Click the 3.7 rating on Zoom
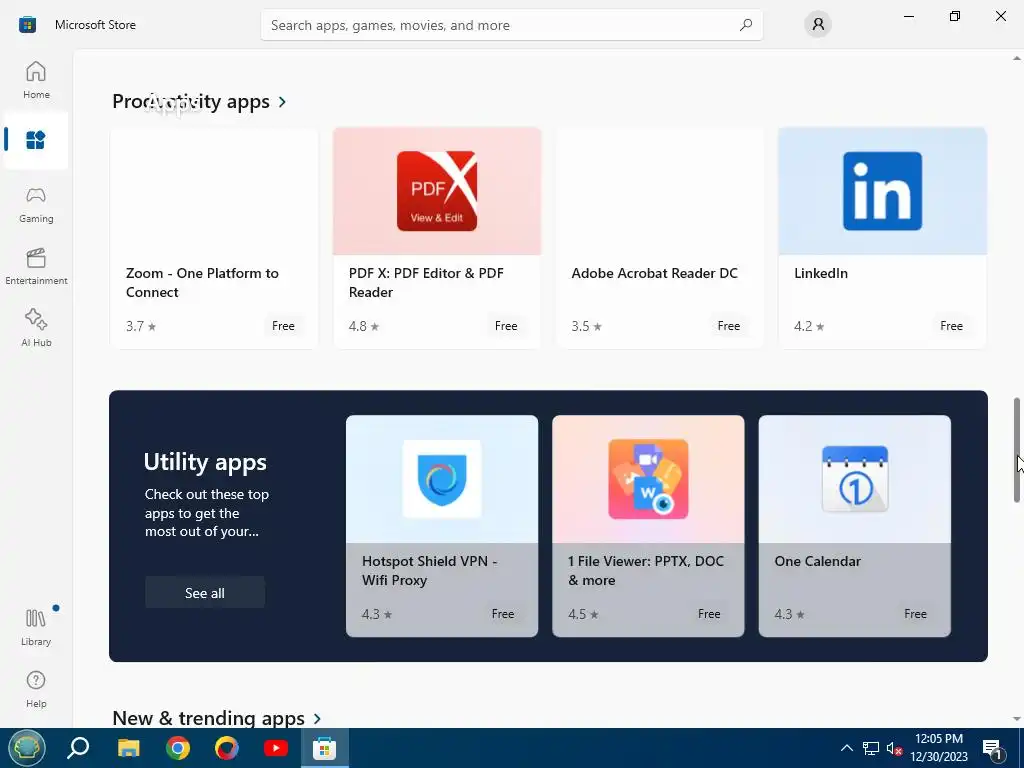Screen dimensions: 1024x768 (141, 326)
